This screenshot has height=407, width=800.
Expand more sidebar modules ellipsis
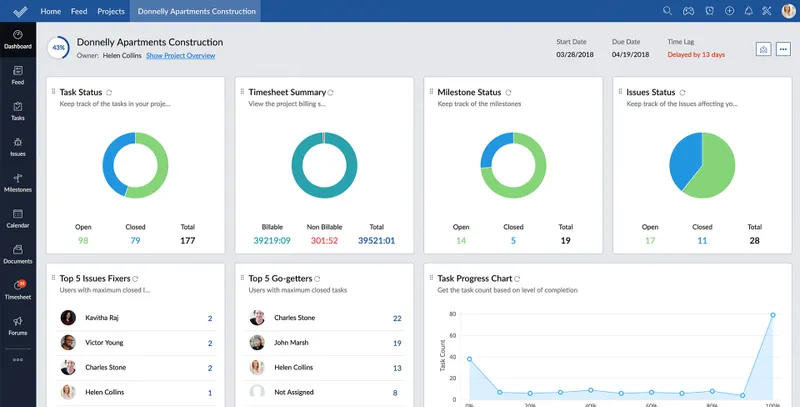(x=18, y=360)
